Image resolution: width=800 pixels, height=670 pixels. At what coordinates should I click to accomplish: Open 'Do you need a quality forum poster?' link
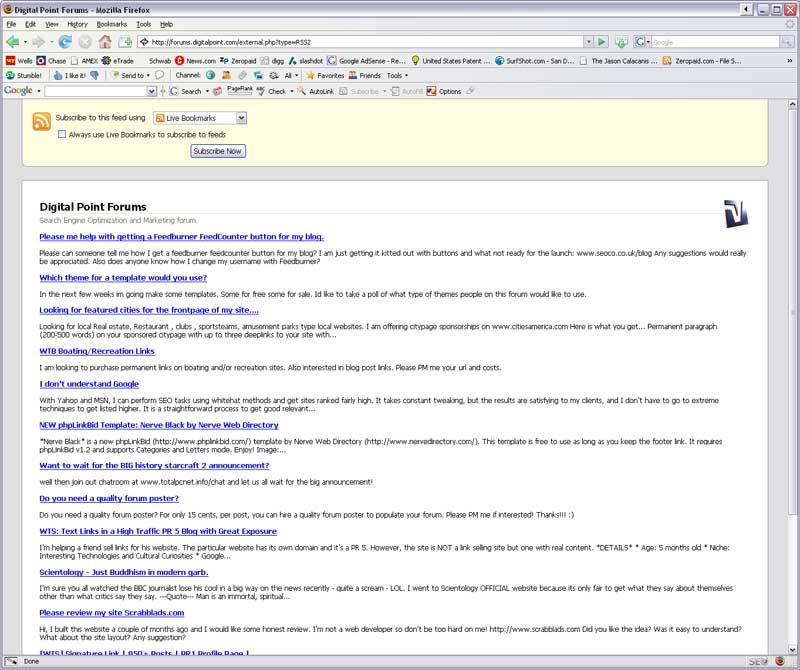[109, 498]
